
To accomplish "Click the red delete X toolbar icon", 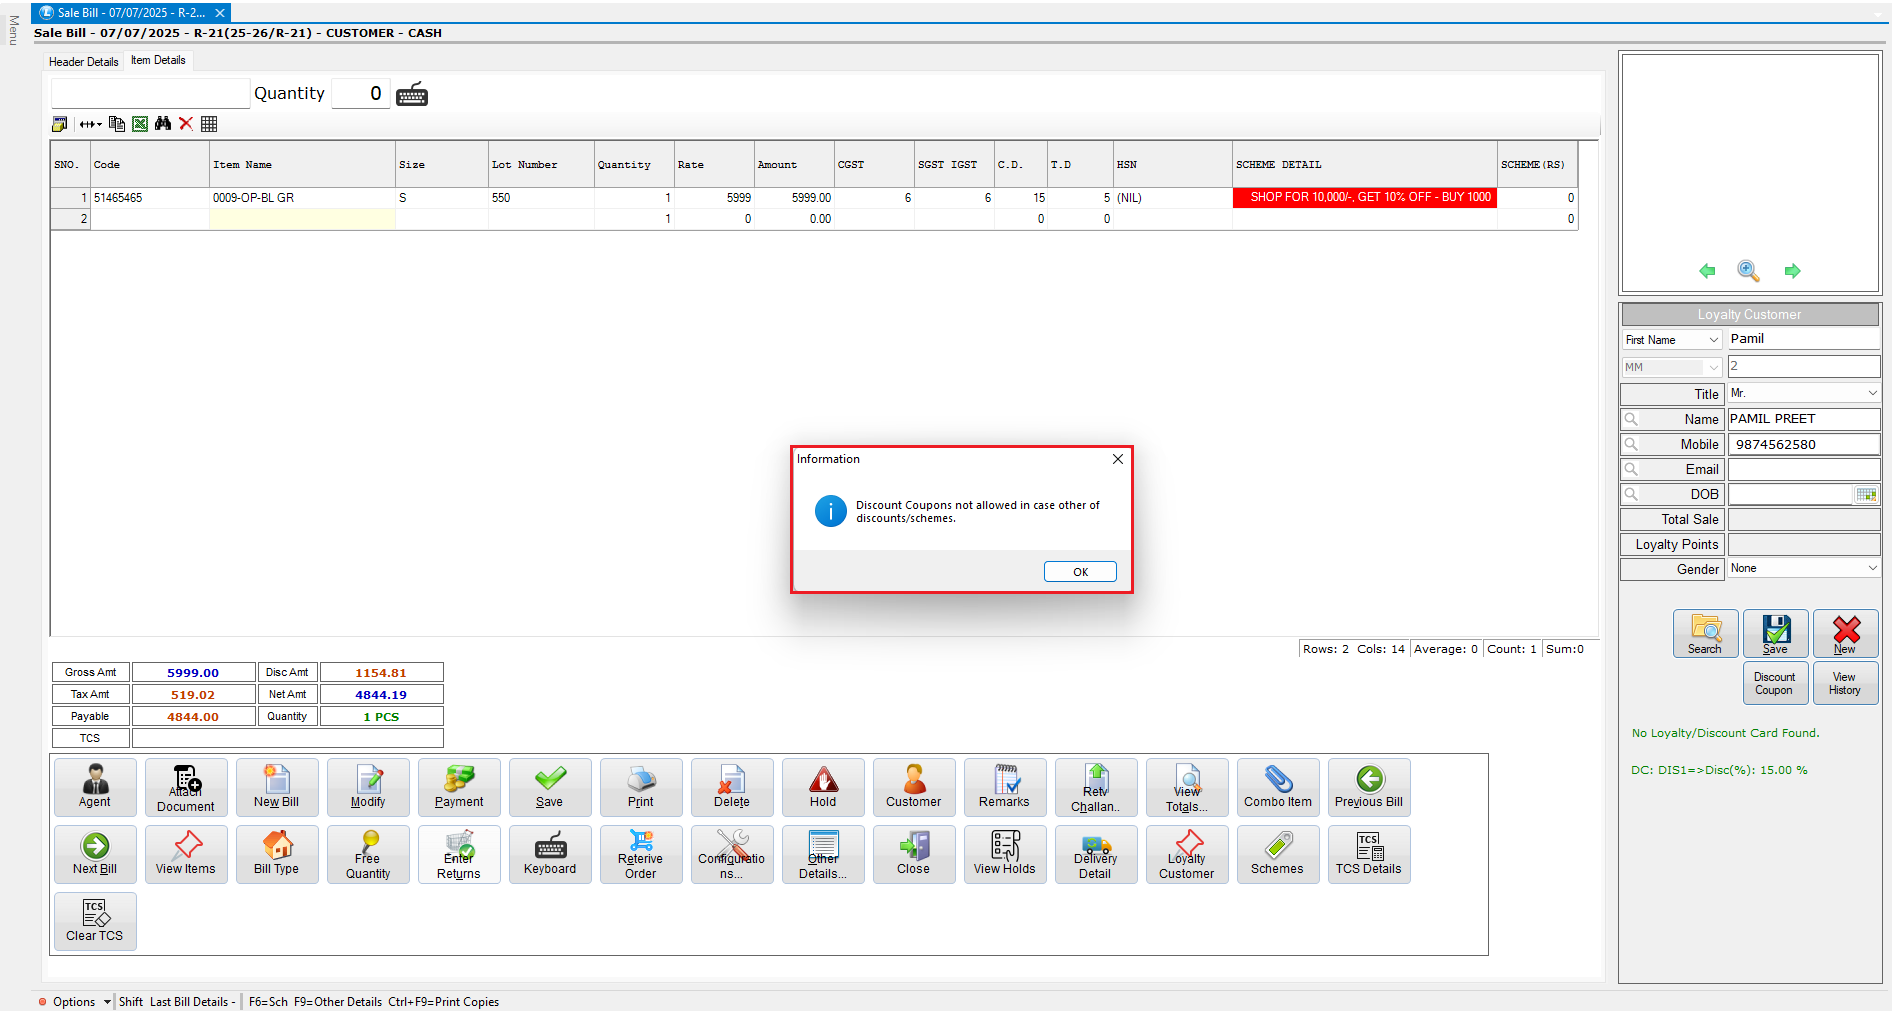I will coord(186,124).
